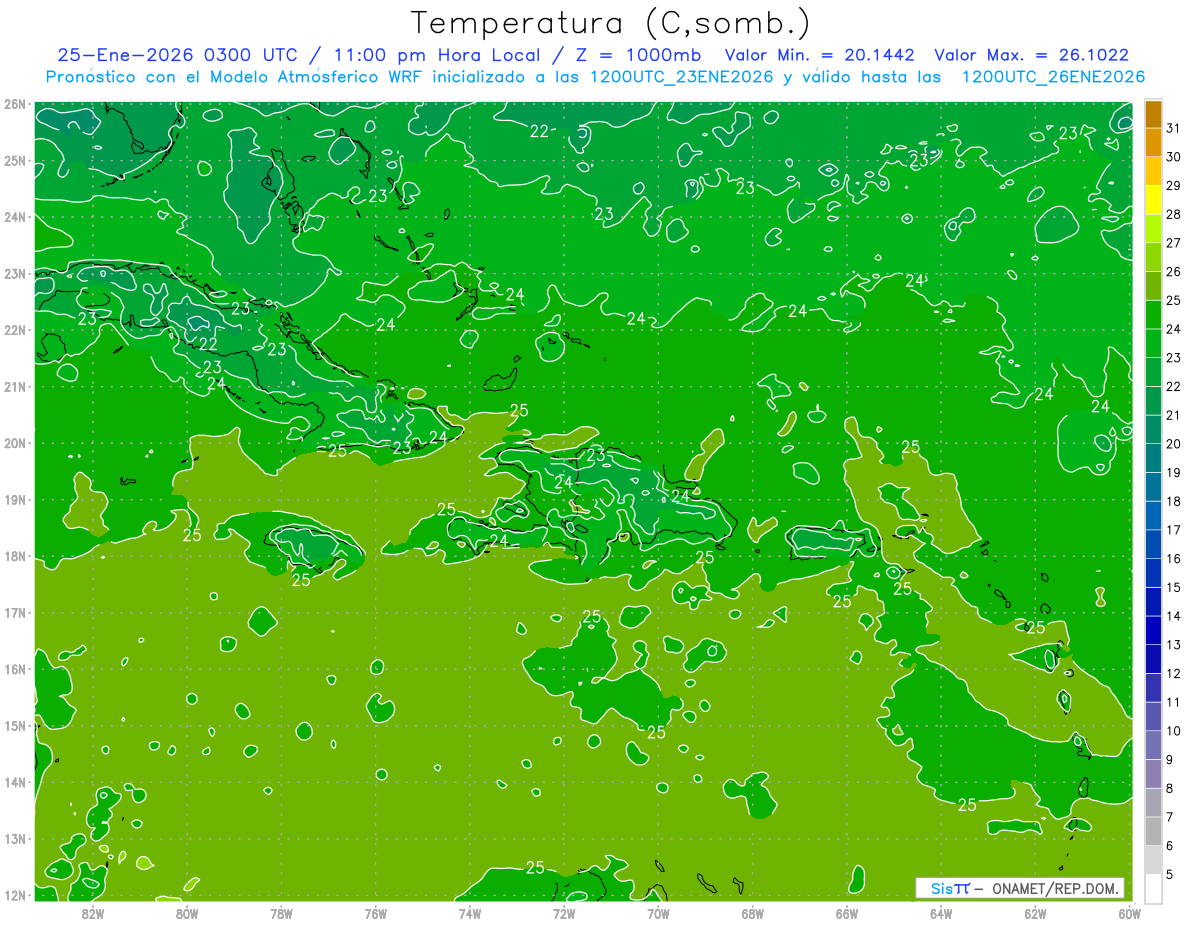
Task: Click the chart title "Temperatura (C,somb.)"
Action: [x=610, y=23]
